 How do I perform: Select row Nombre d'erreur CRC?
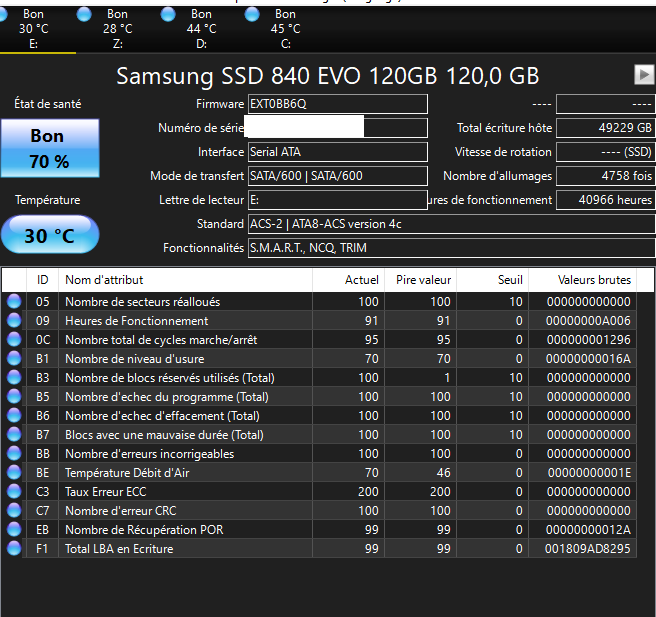point(319,510)
